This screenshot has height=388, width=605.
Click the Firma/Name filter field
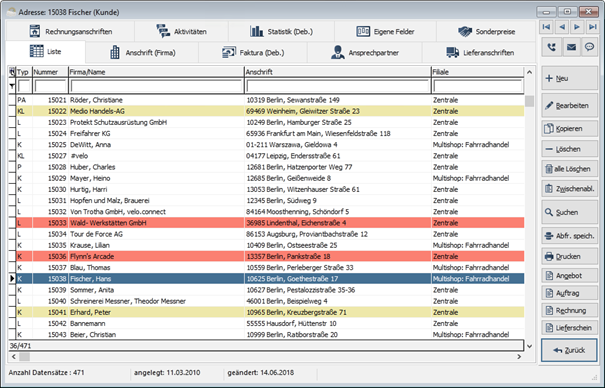click(x=156, y=86)
